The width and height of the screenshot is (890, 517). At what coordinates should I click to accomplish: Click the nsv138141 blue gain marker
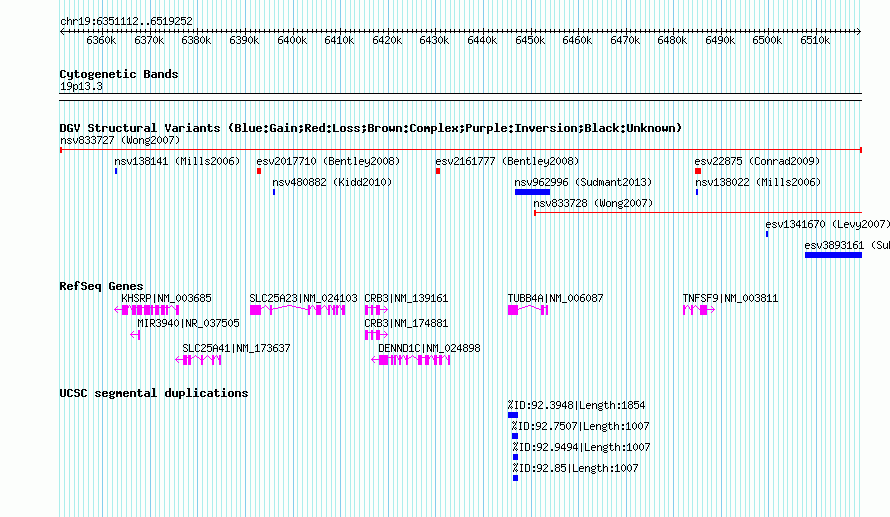pos(116,171)
